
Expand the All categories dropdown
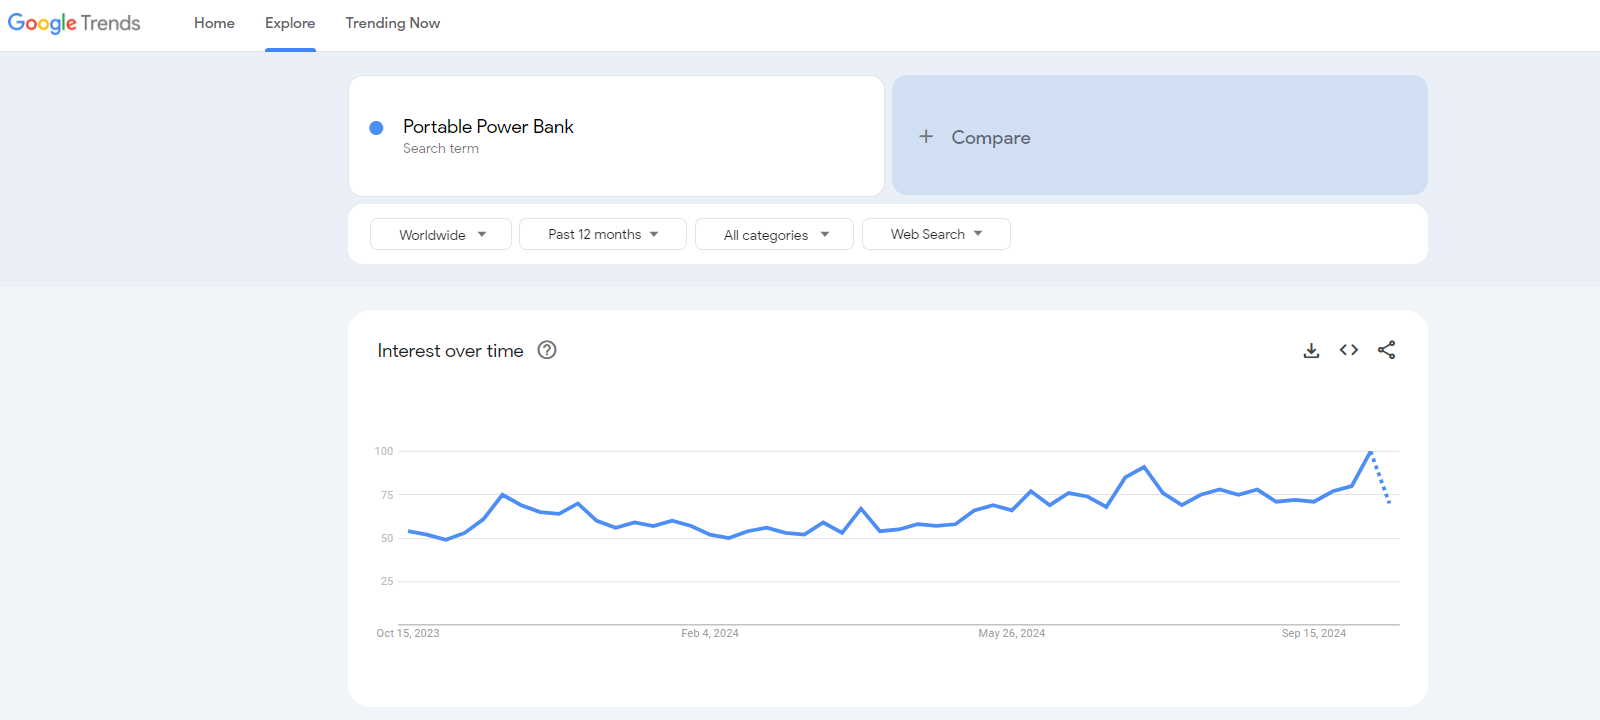774,234
